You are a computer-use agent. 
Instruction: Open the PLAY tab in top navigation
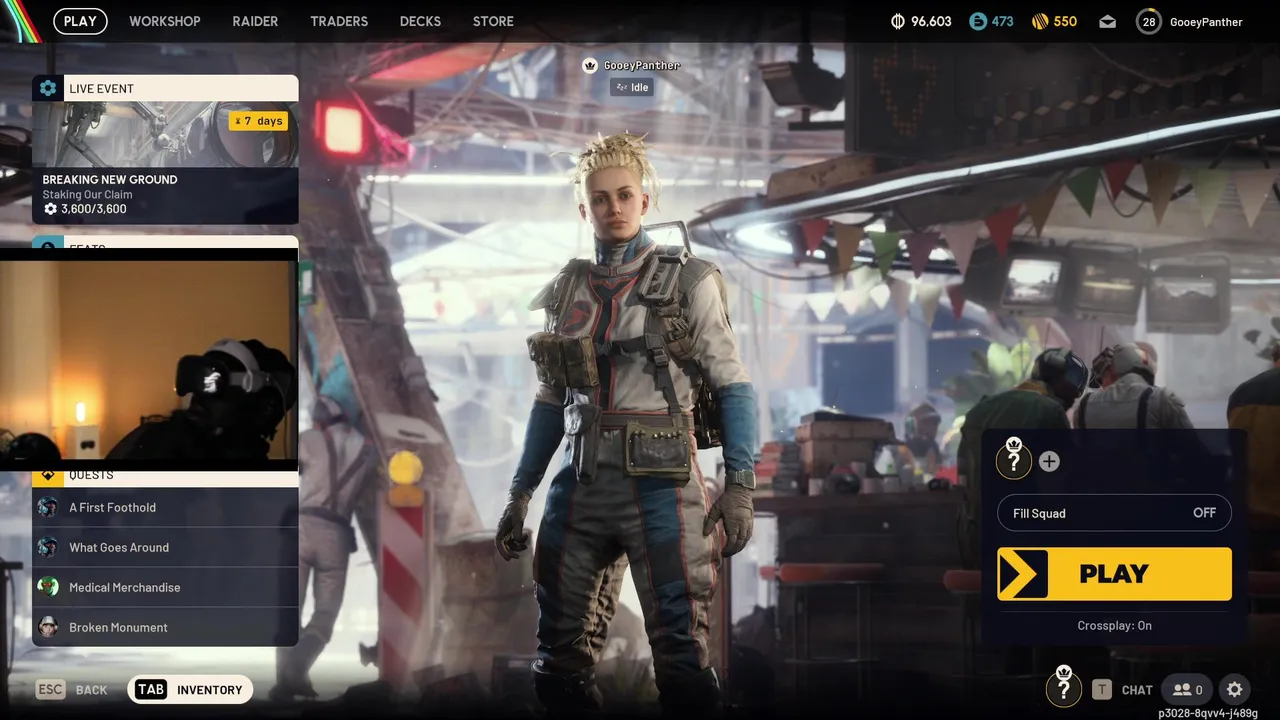click(80, 21)
